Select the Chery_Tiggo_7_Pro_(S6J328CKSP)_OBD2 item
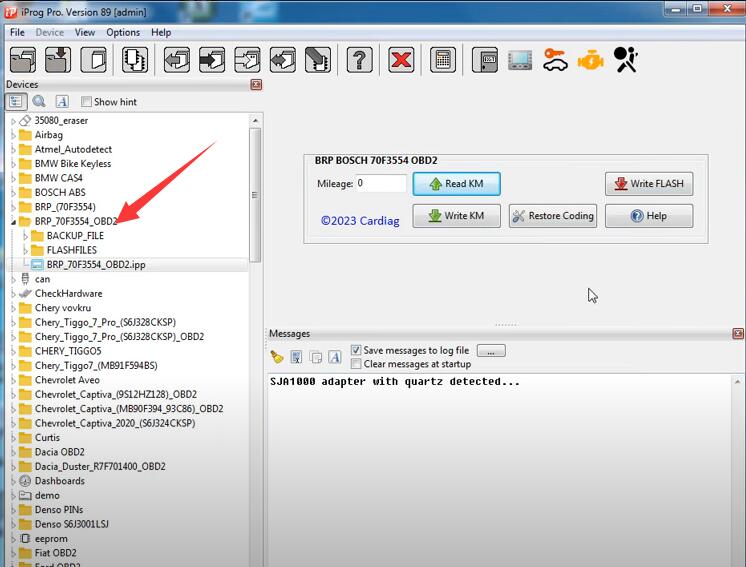The image size is (746, 567). point(119,337)
